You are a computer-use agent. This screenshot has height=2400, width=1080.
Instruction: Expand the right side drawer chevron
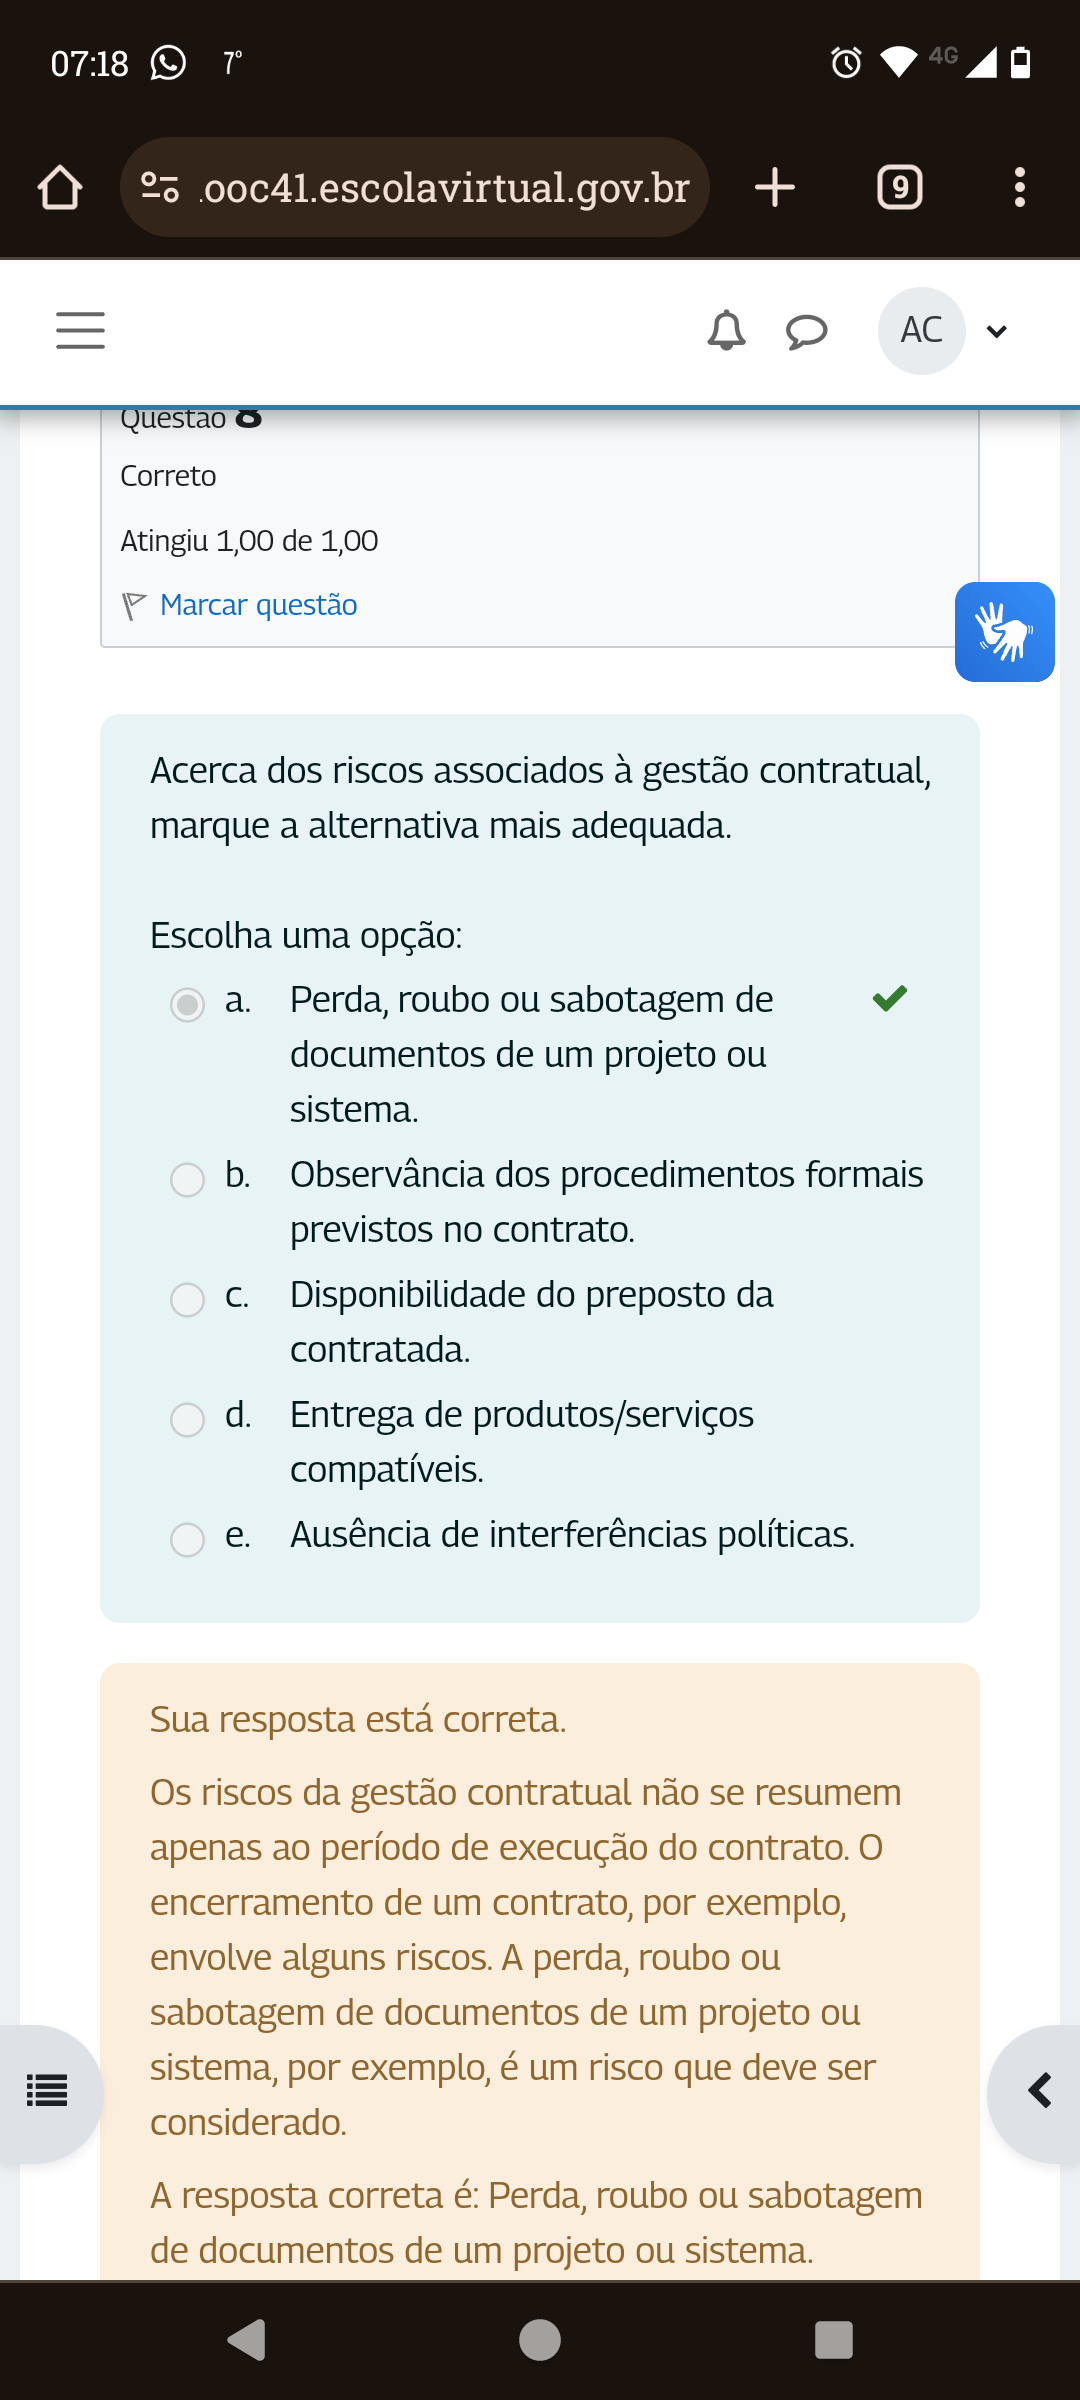pos(1040,2091)
